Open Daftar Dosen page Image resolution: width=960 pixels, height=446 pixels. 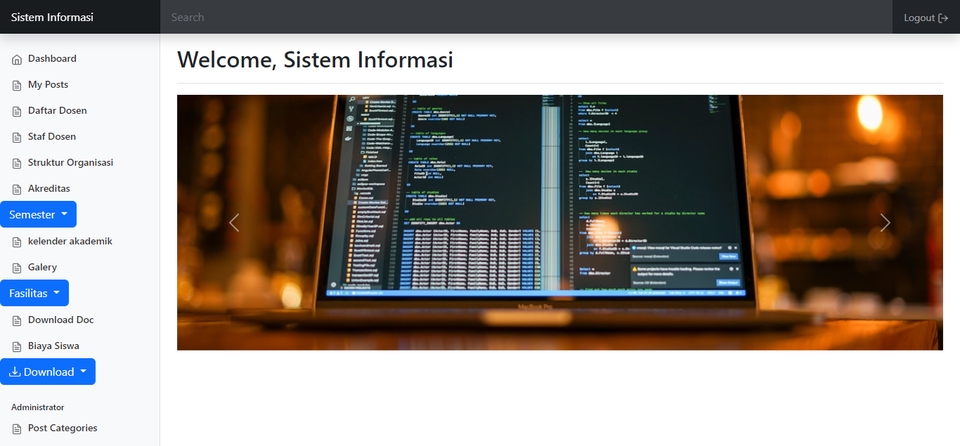pyautogui.click(x=57, y=111)
